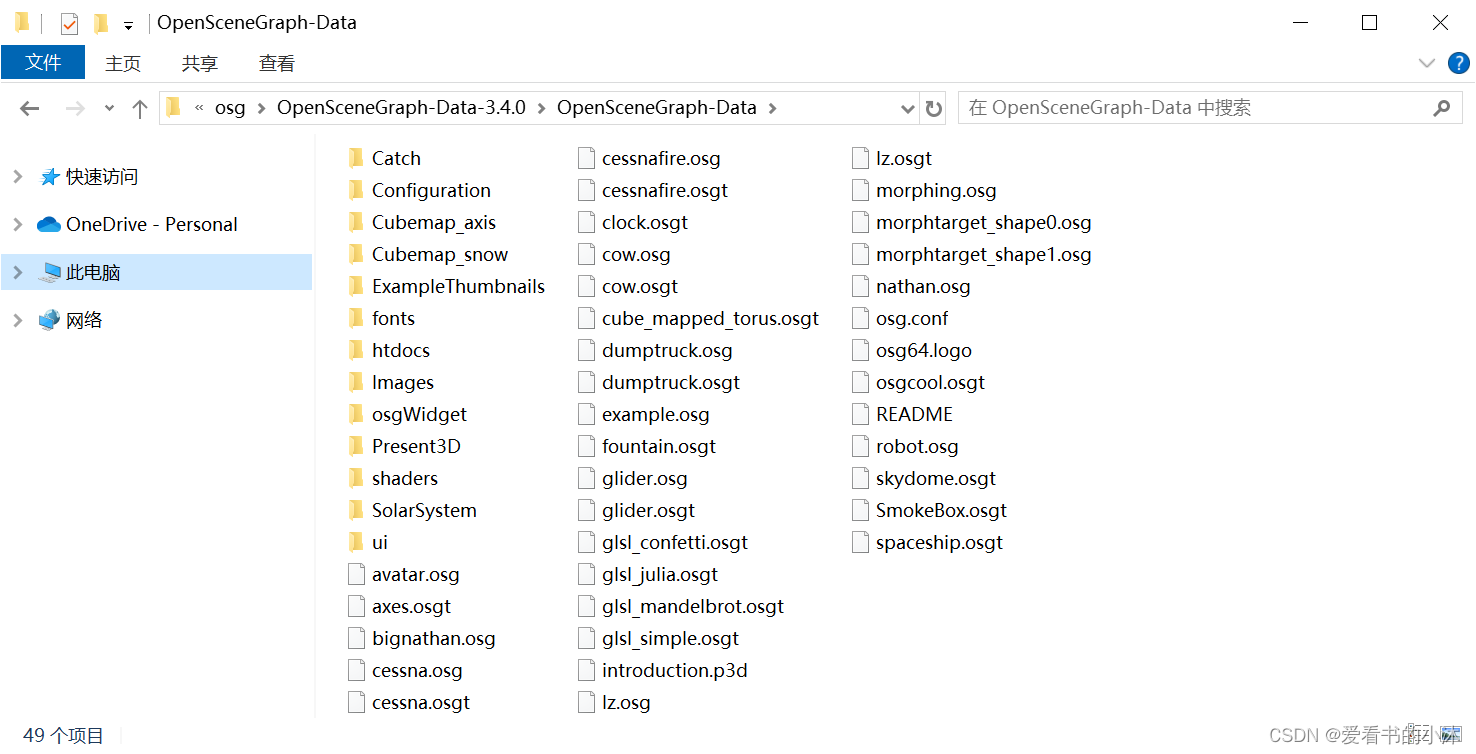Open the 查看 ribbon tab
The width and height of the screenshot is (1476, 754).
(x=277, y=63)
